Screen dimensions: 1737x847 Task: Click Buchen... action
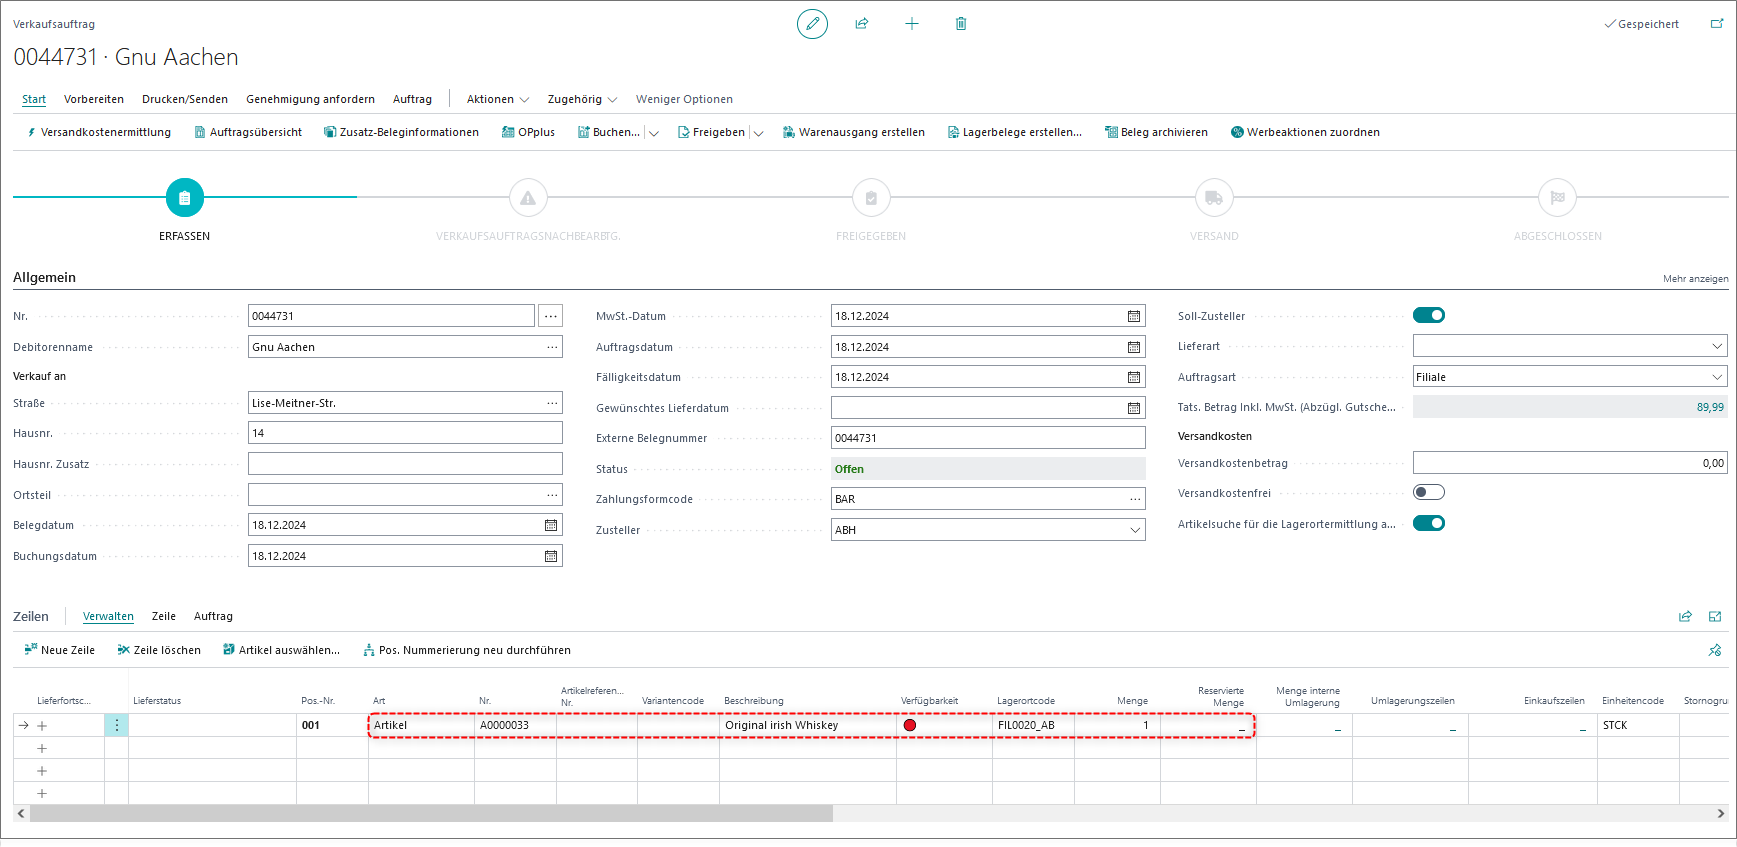608,132
